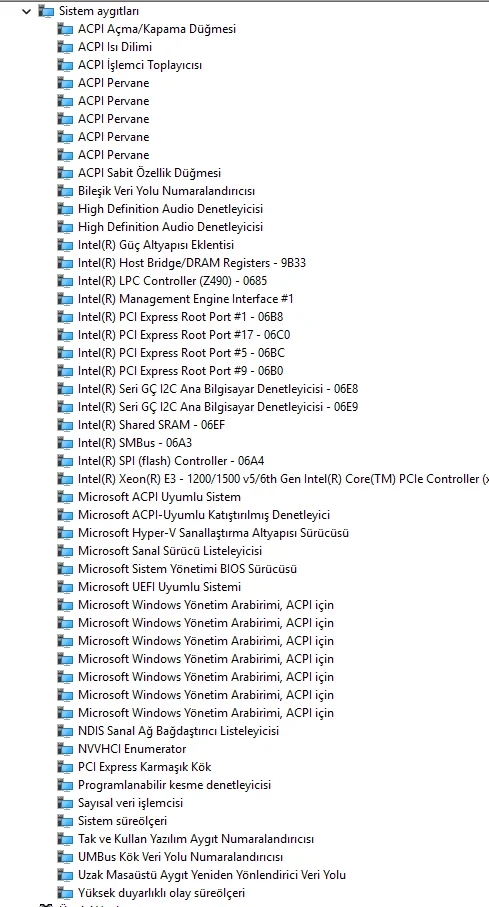Viewport: 489px width, 907px height.
Task: Click icon of Intel(R) Shared SRAM - 06EF
Action: [65, 425]
